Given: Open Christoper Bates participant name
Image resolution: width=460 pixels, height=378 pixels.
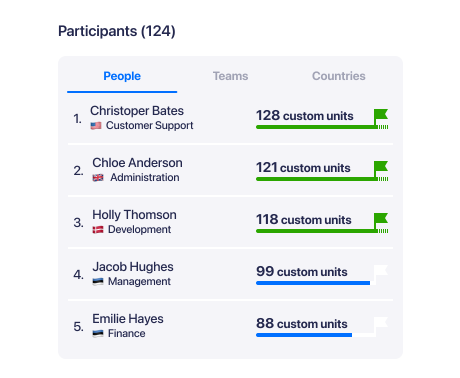Looking at the screenshot, I should (137, 111).
